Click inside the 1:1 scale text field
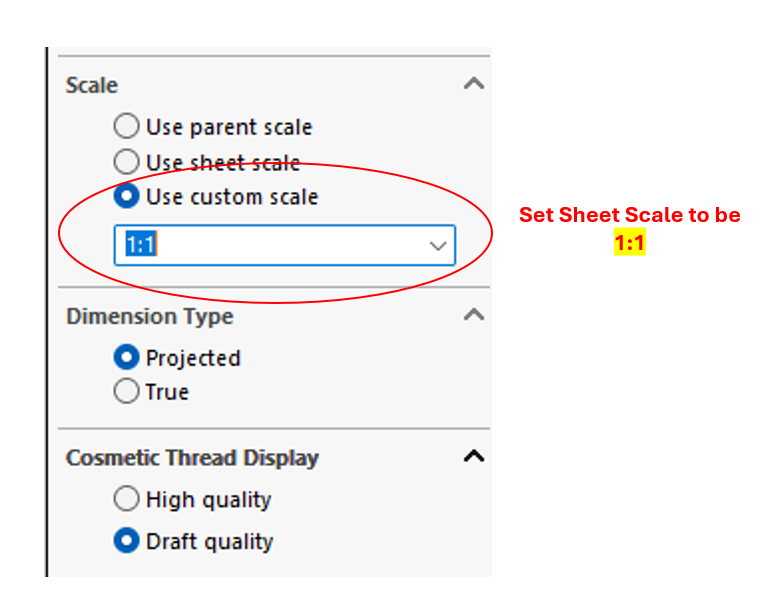This screenshot has width=778, height=602. 270,245
